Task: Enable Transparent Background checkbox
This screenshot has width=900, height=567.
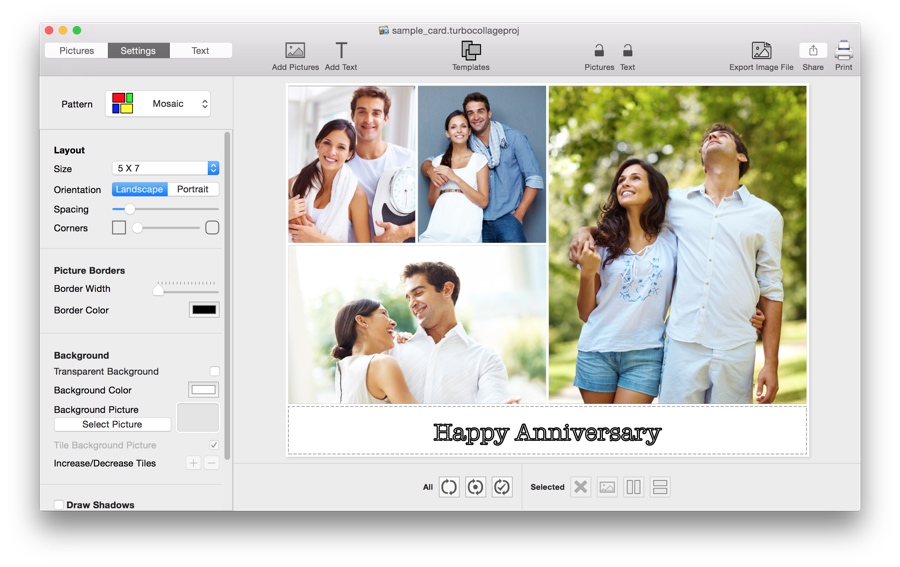Action: pos(214,371)
